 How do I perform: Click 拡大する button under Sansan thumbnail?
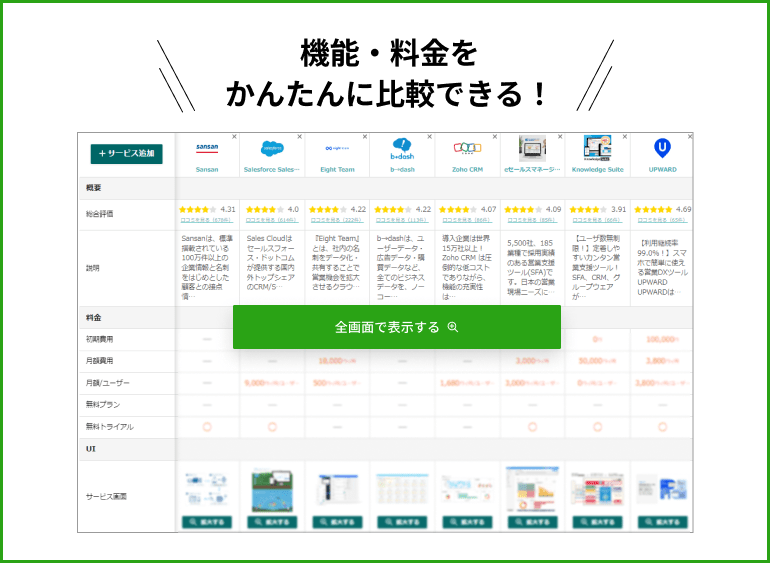click(x=207, y=522)
